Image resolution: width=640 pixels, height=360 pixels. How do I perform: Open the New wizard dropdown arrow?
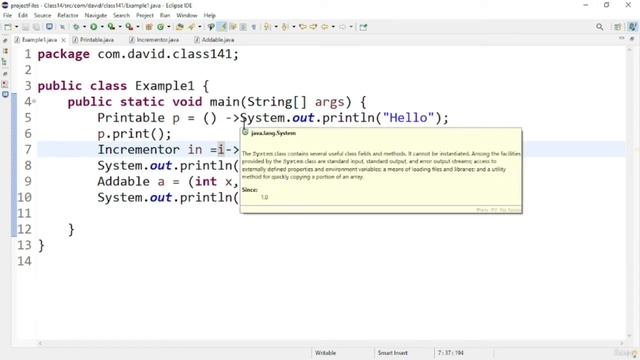coord(17,27)
